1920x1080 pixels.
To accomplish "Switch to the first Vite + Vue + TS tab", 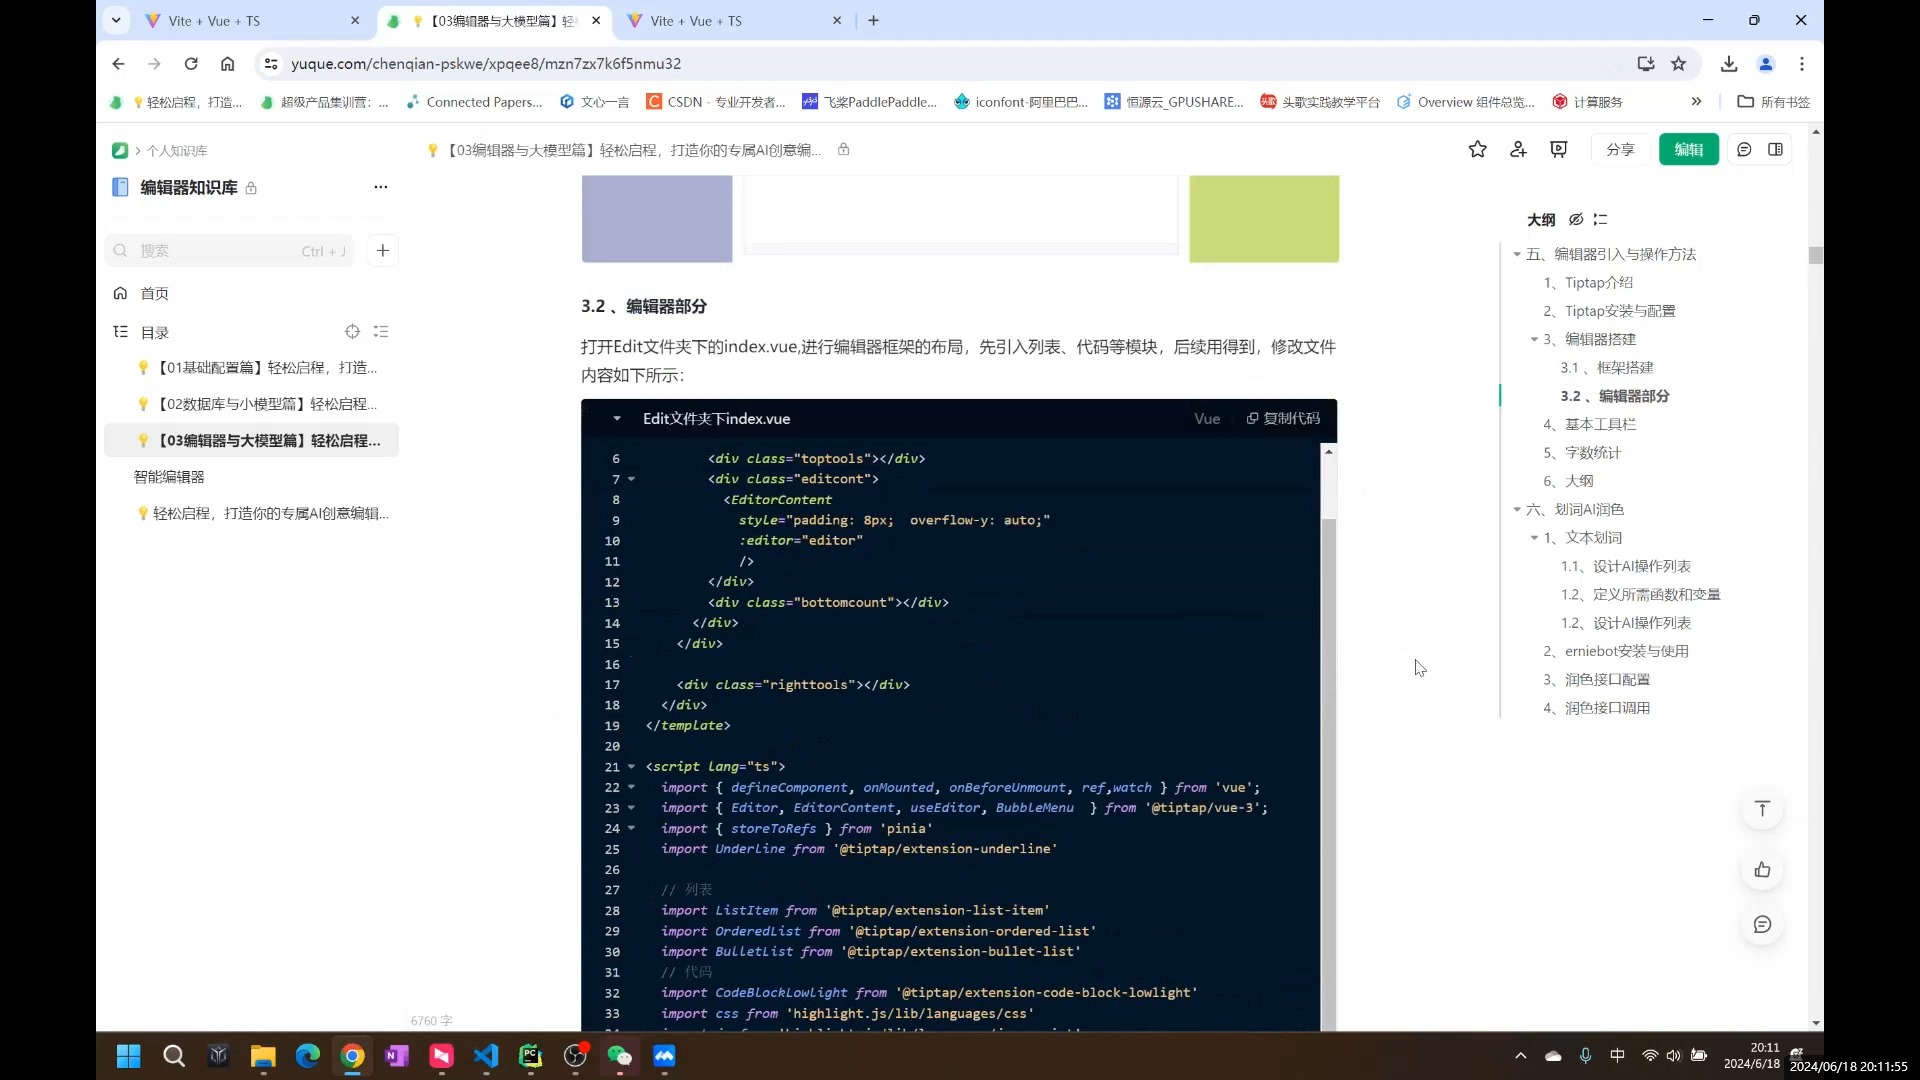I will click(251, 21).
